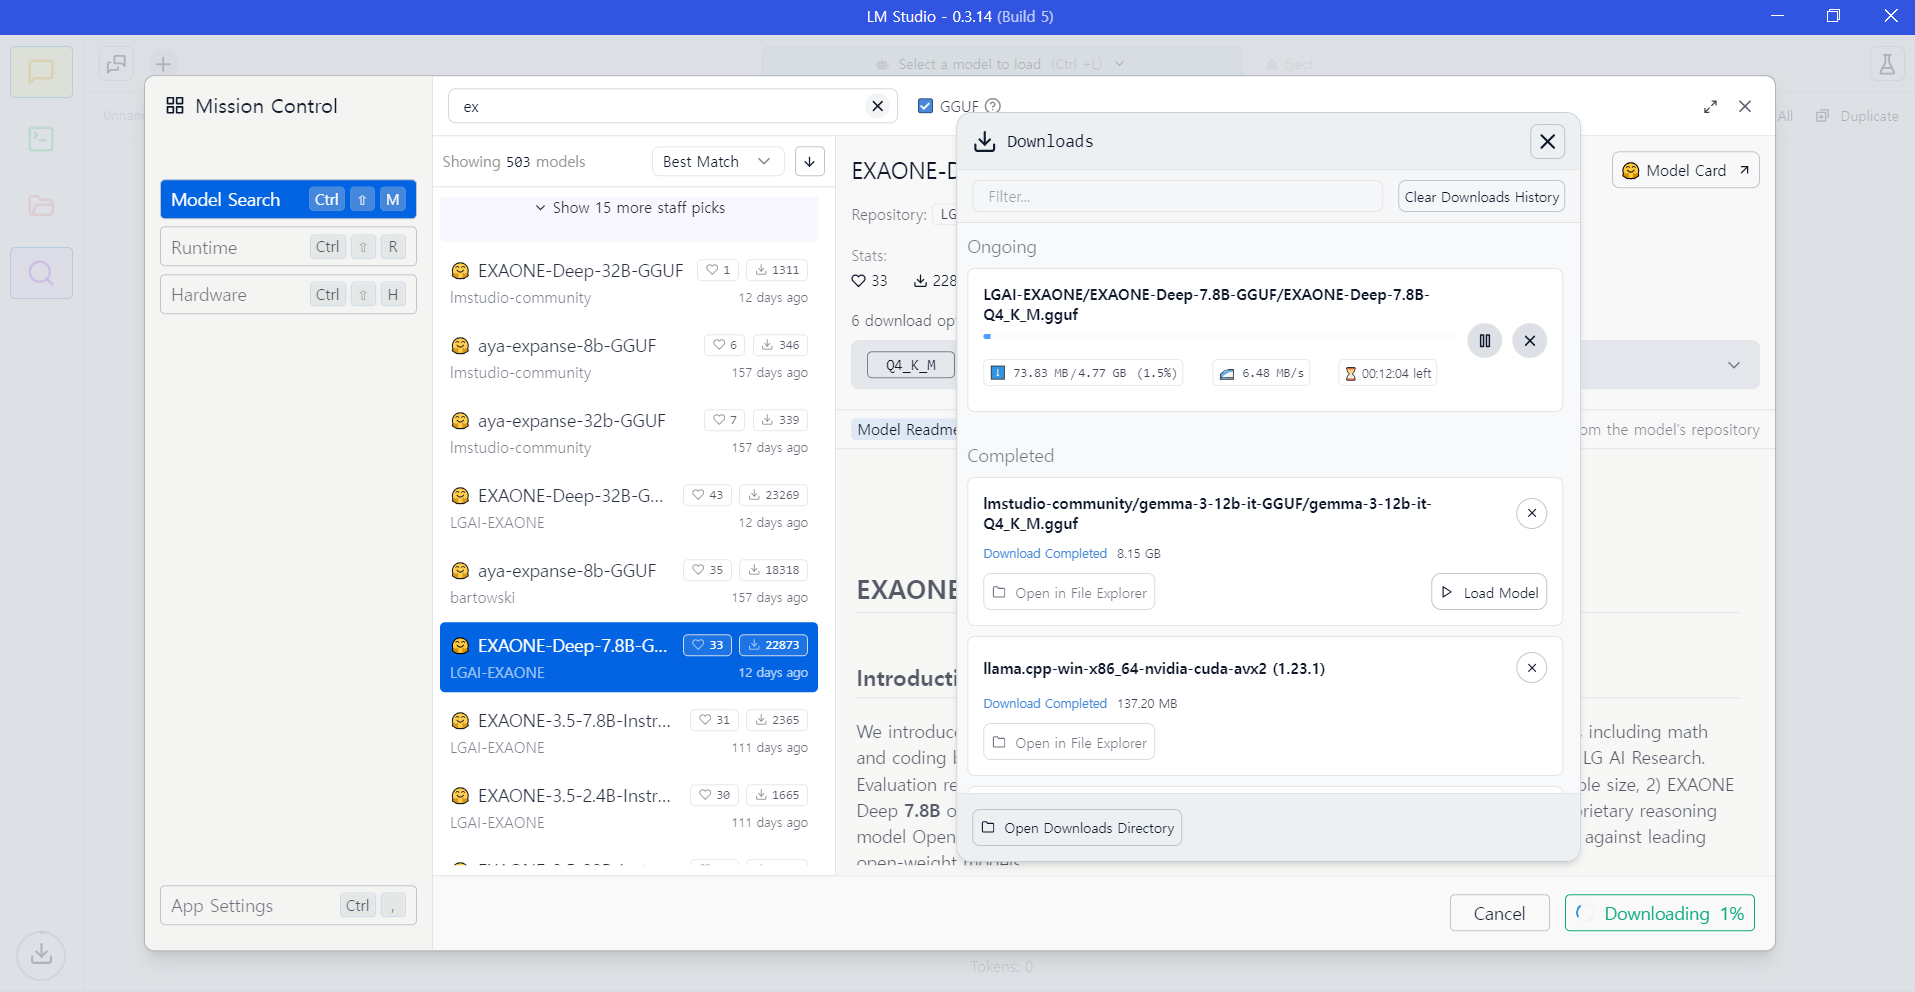
Task: Click the chat windows icon in toolbar
Action: click(117, 64)
